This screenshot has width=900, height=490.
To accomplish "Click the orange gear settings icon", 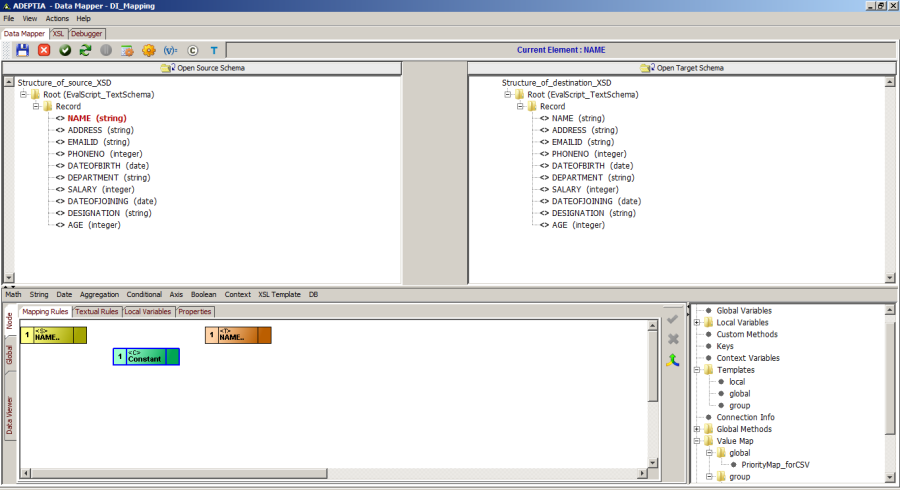I will pos(149,50).
